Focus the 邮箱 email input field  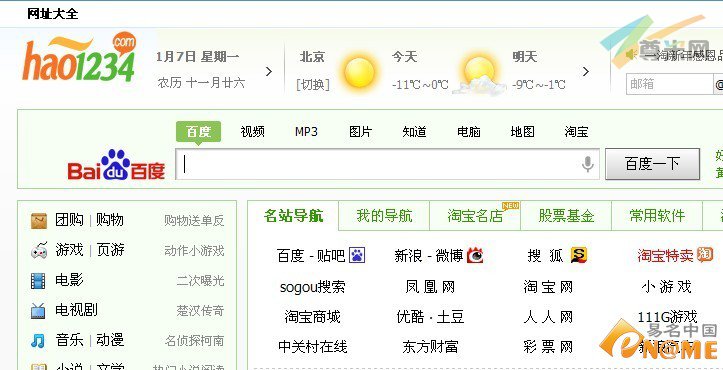670,84
